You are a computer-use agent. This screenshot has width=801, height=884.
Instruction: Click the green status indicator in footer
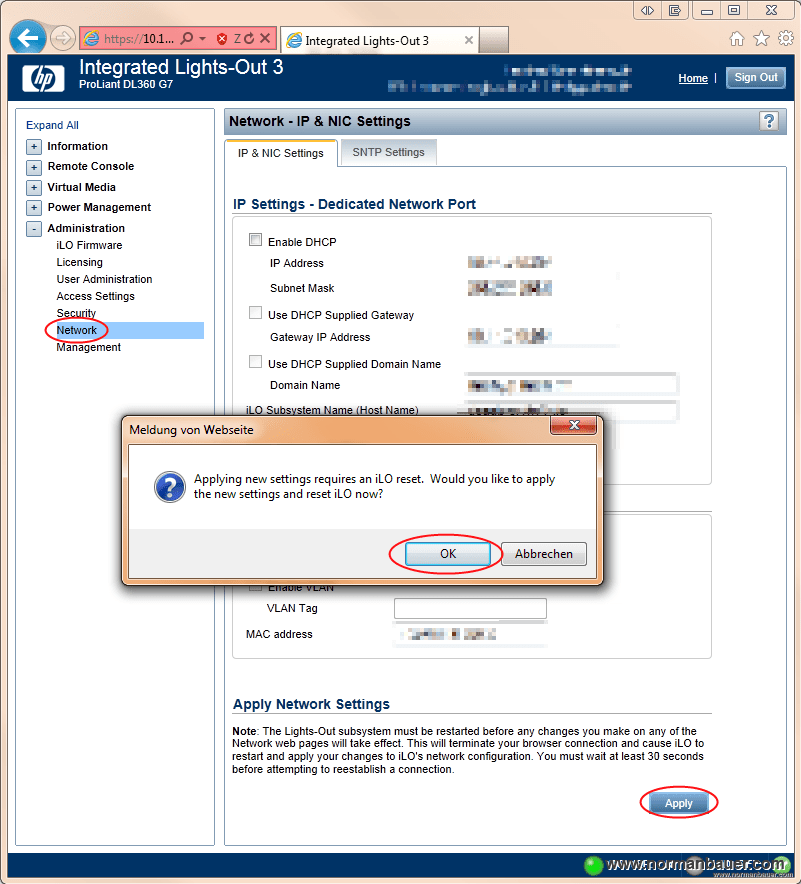click(x=593, y=865)
